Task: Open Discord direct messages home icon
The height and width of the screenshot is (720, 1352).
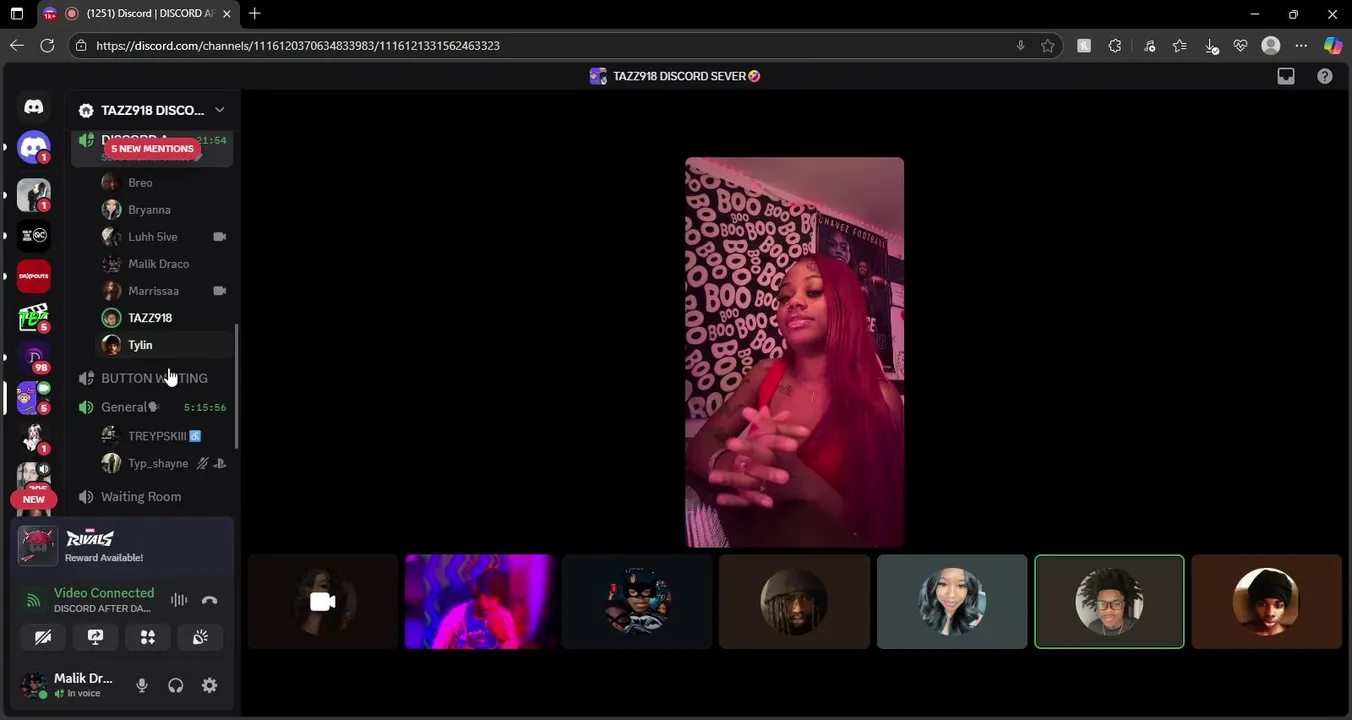Action: pos(34,107)
